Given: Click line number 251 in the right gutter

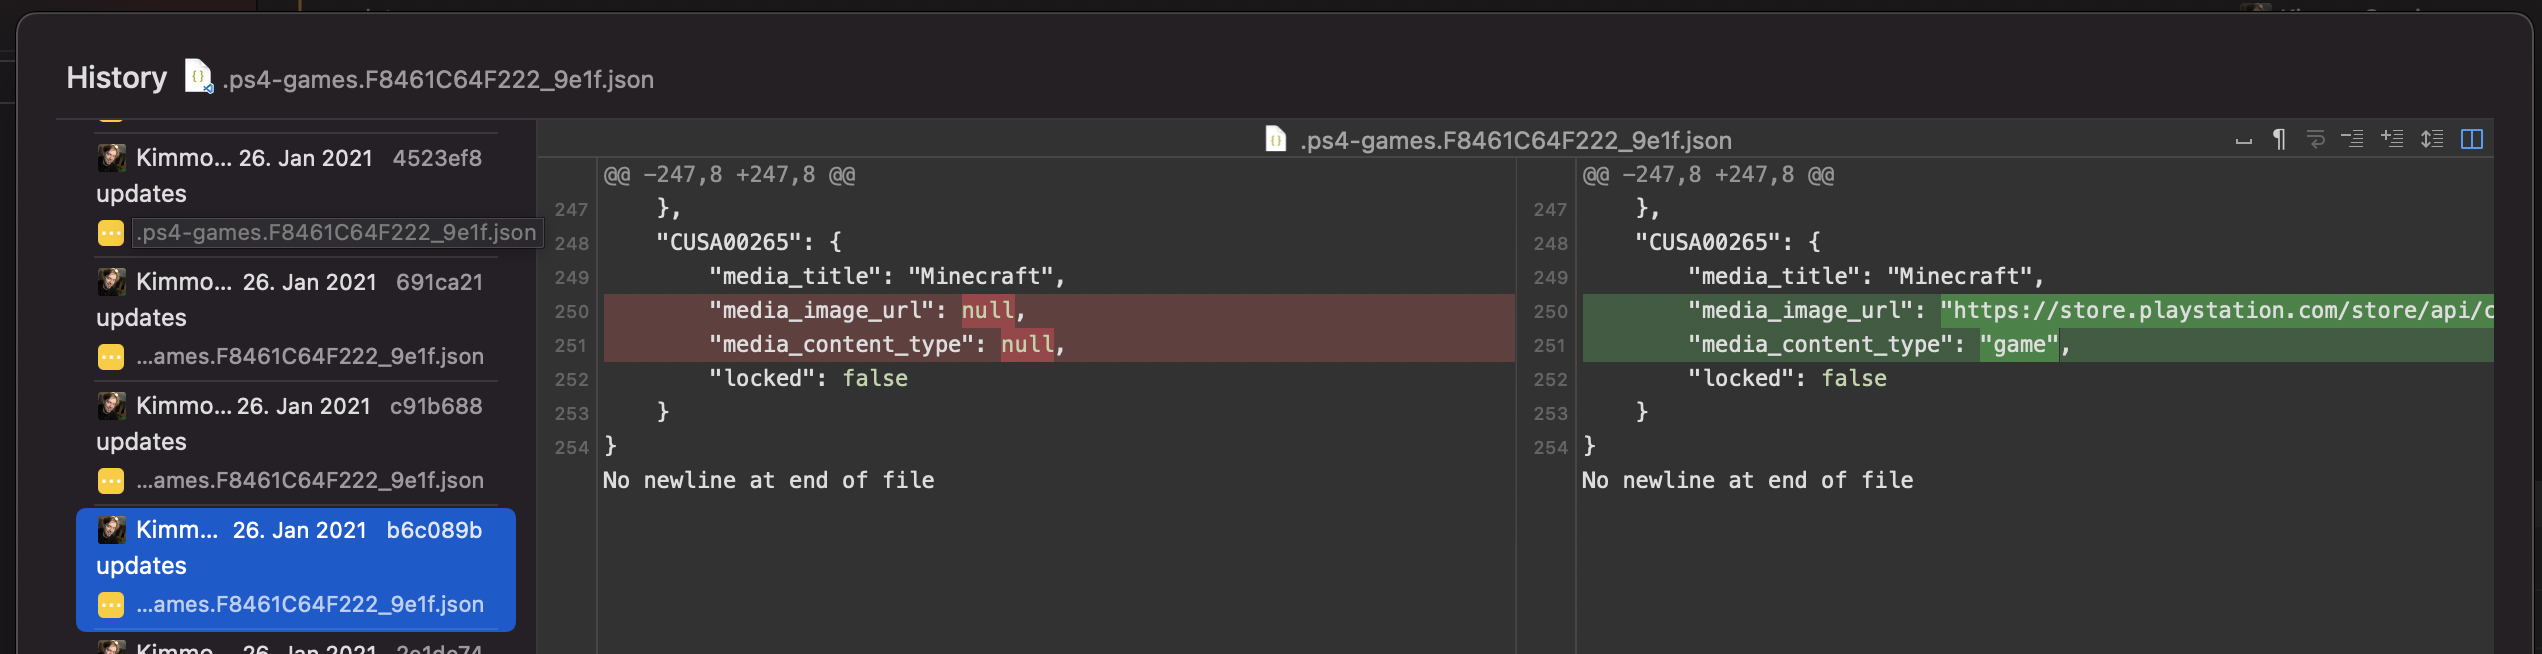Looking at the screenshot, I should [x=1551, y=346].
